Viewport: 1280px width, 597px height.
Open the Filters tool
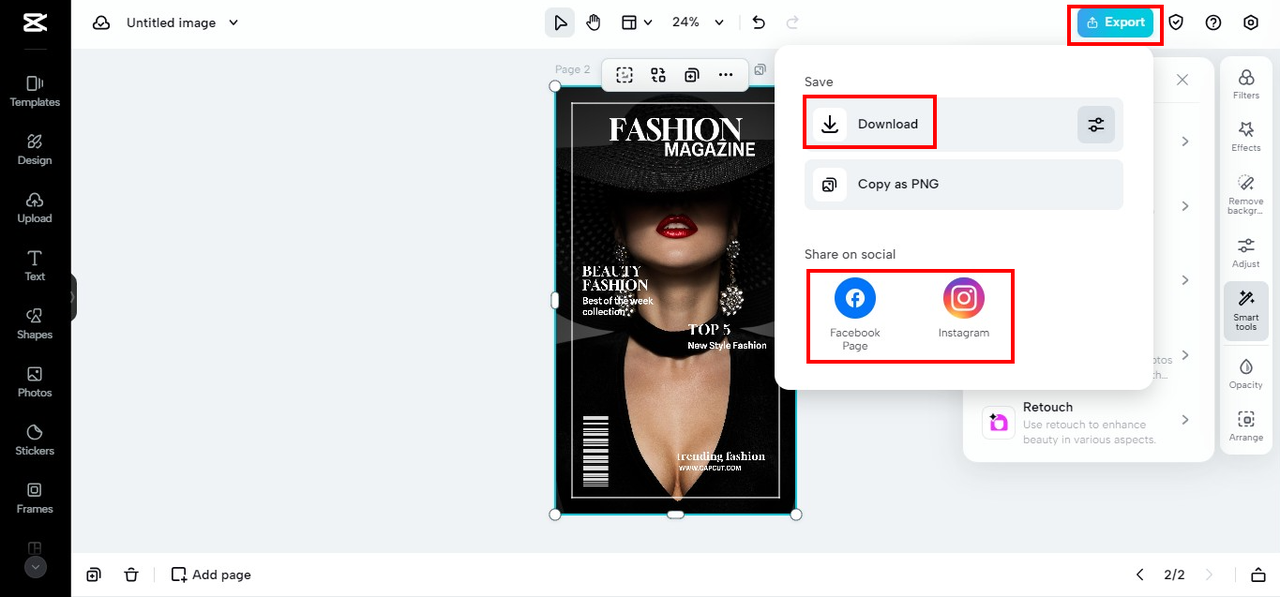(x=1246, y=84)
